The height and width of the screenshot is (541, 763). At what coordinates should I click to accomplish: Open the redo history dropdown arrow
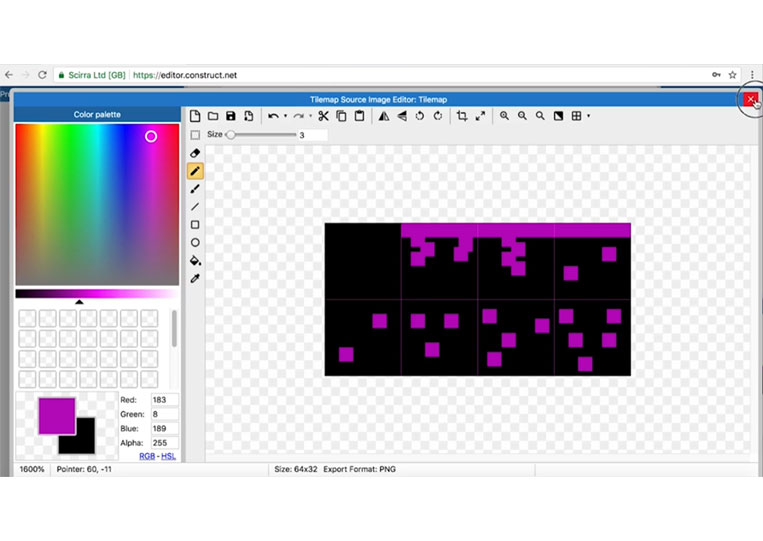(x=310, y=116)
